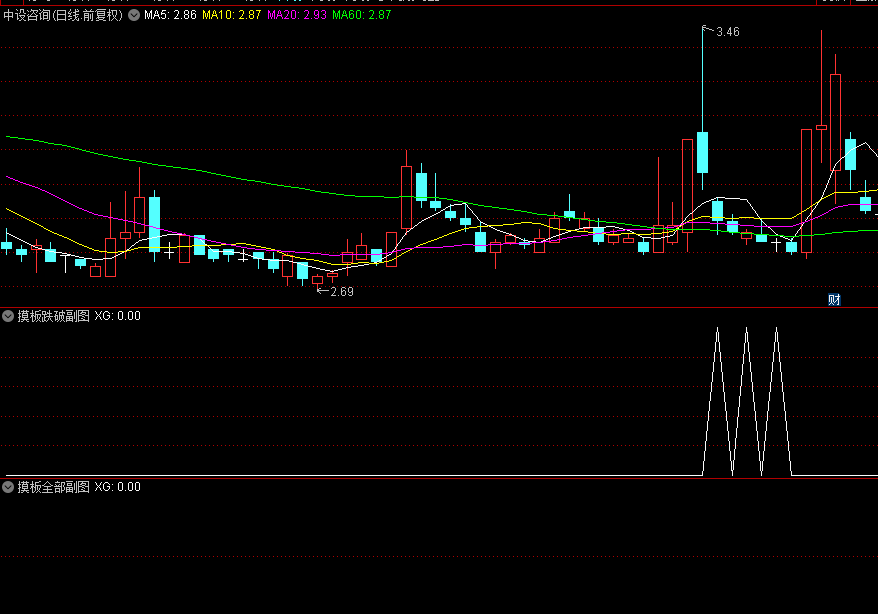Expand the 摸板跌破副图 indicator menu
Viewport: 878px width, 614px height.
(x=8, y=316)
